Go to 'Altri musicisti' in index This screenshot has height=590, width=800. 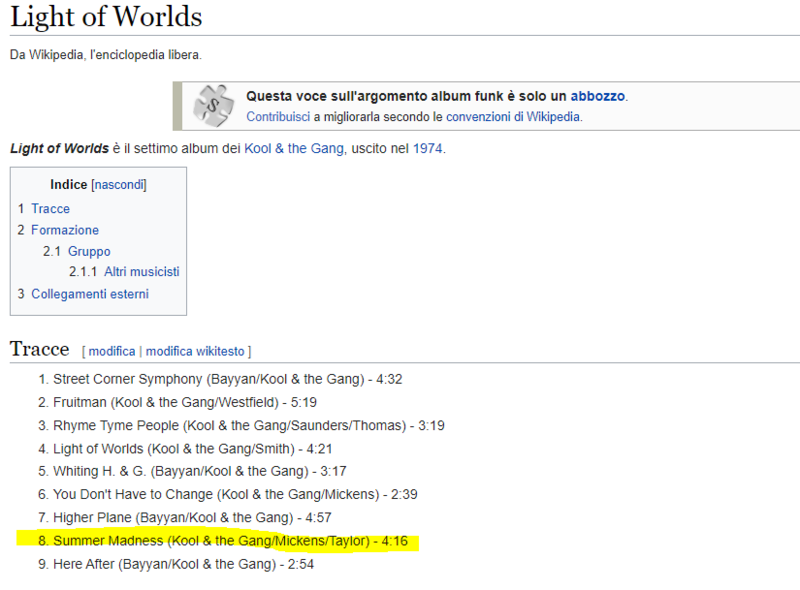(x=141, y=272)
